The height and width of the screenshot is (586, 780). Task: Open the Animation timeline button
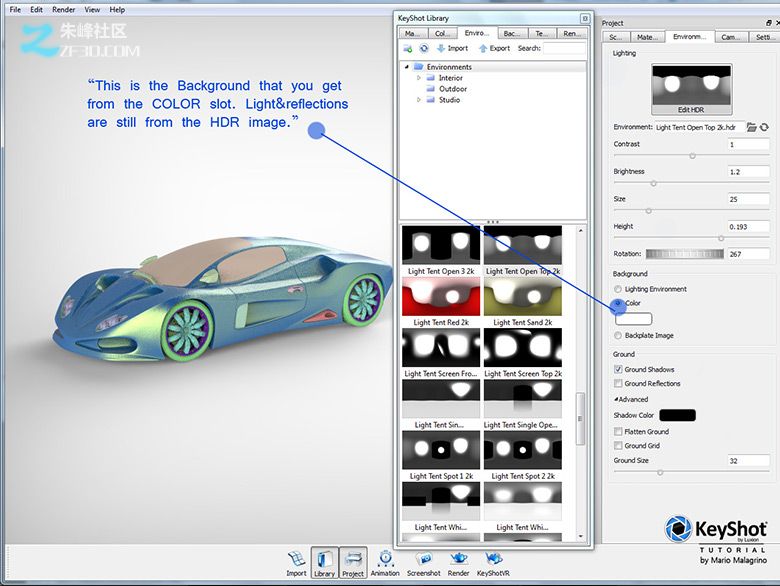coord(385,563)
